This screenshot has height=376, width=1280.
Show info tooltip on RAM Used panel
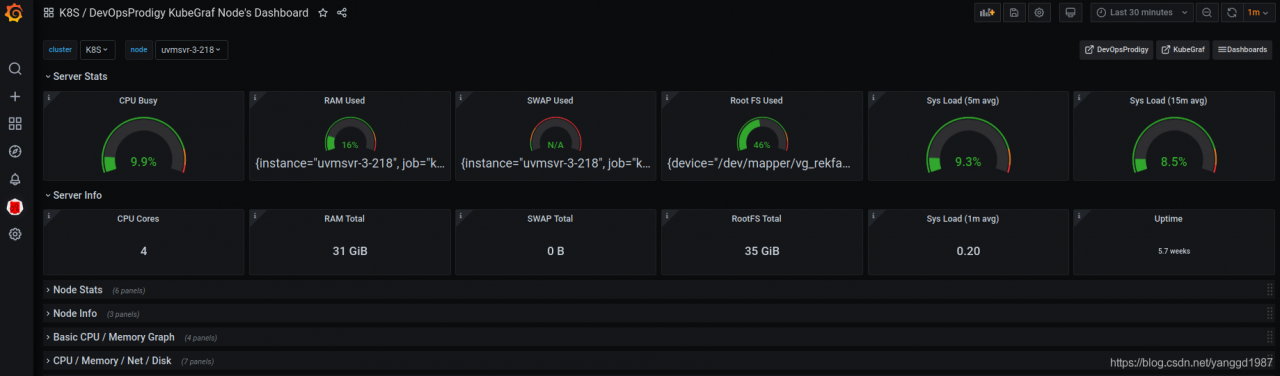[254, 97]
